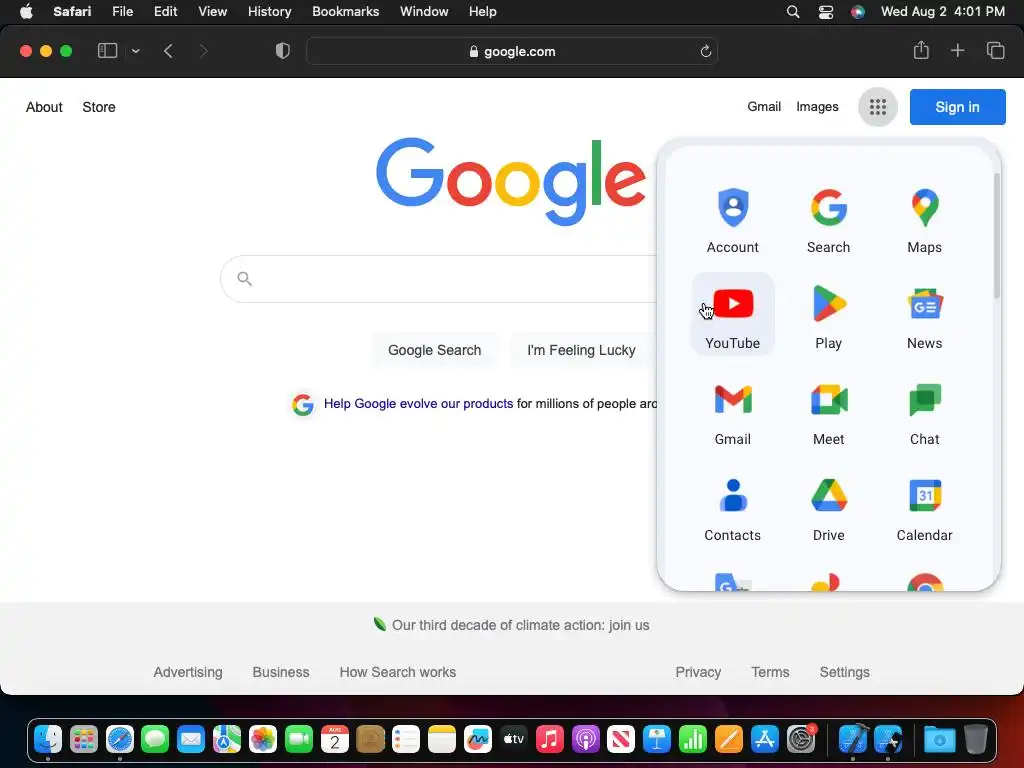This screenshot has height=768, width=1024.
Task: Open the View menu
Action: [x=212, y=11]
